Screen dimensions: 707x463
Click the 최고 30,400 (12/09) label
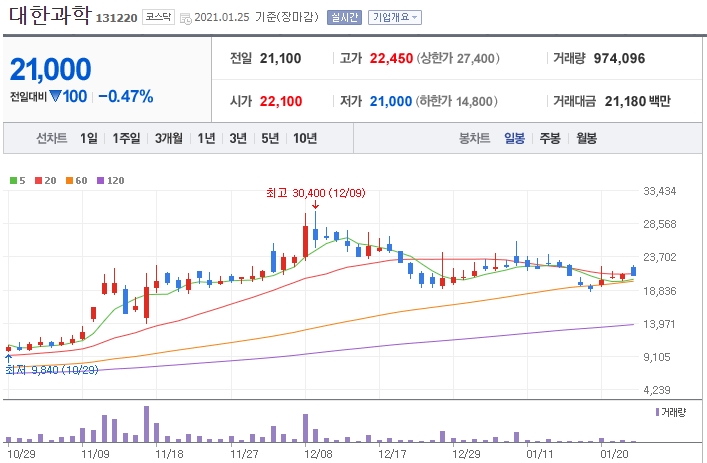point(316,193)
